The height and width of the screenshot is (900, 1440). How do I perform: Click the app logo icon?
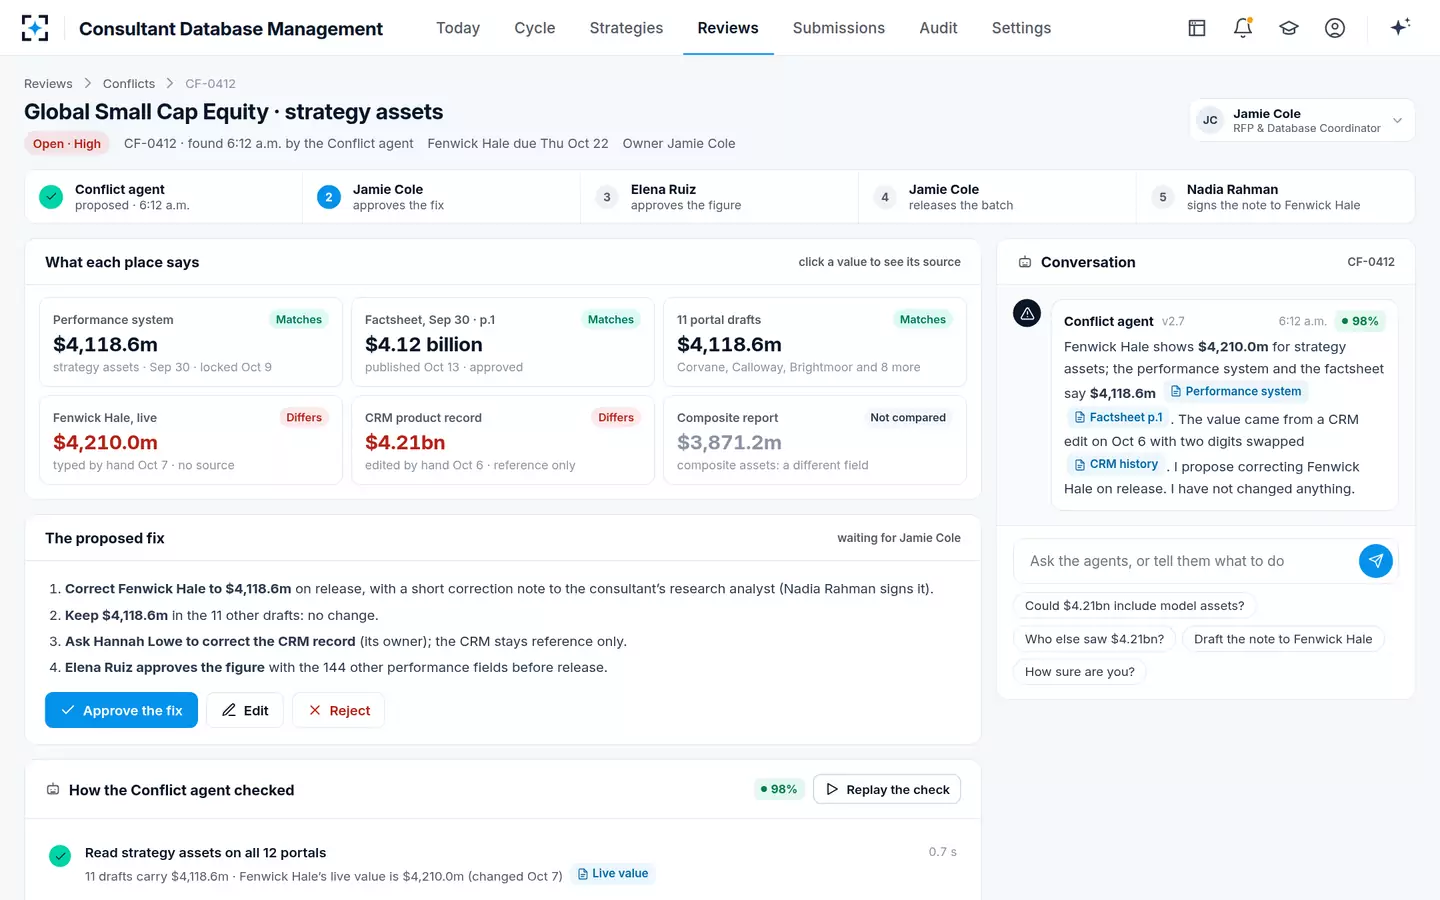(35, 28)
